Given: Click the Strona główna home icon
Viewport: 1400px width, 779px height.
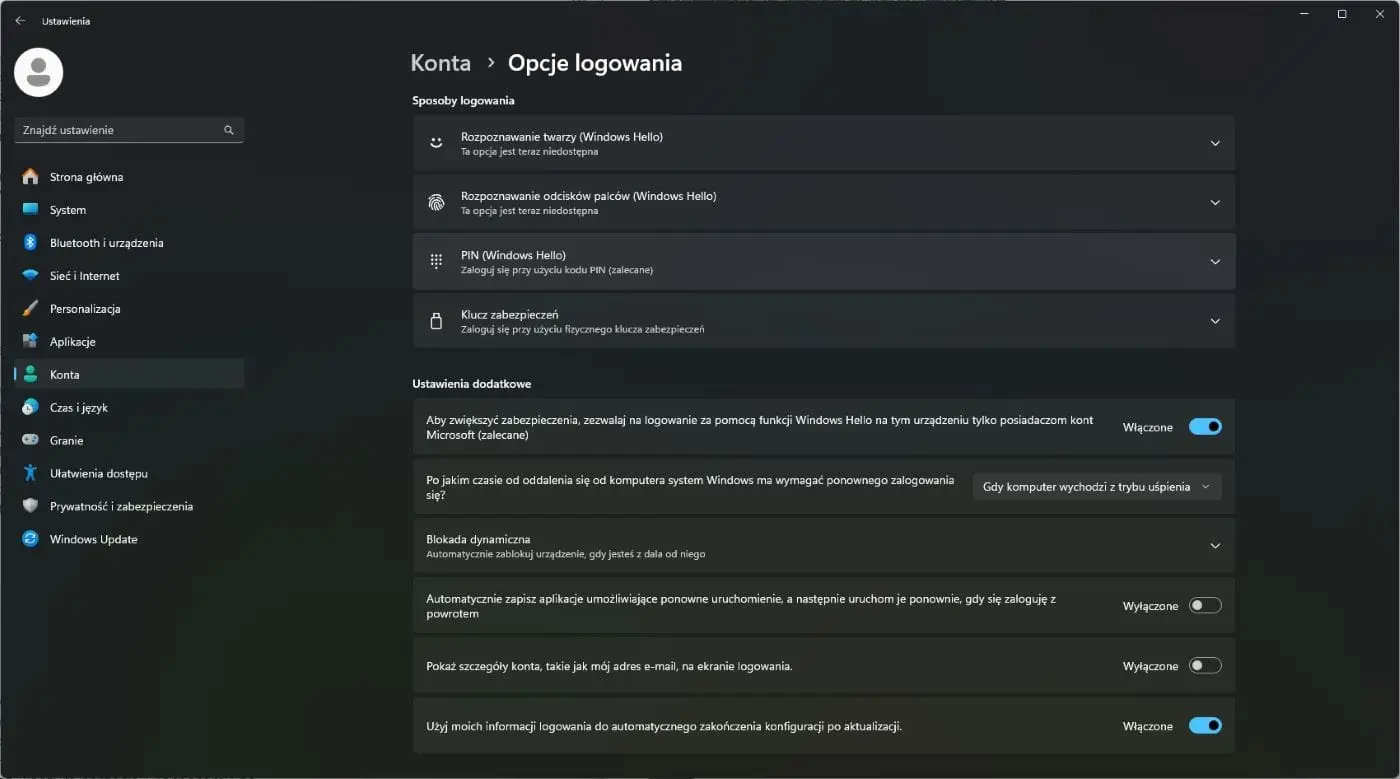Looking at the screenshot, I should 30,177.
